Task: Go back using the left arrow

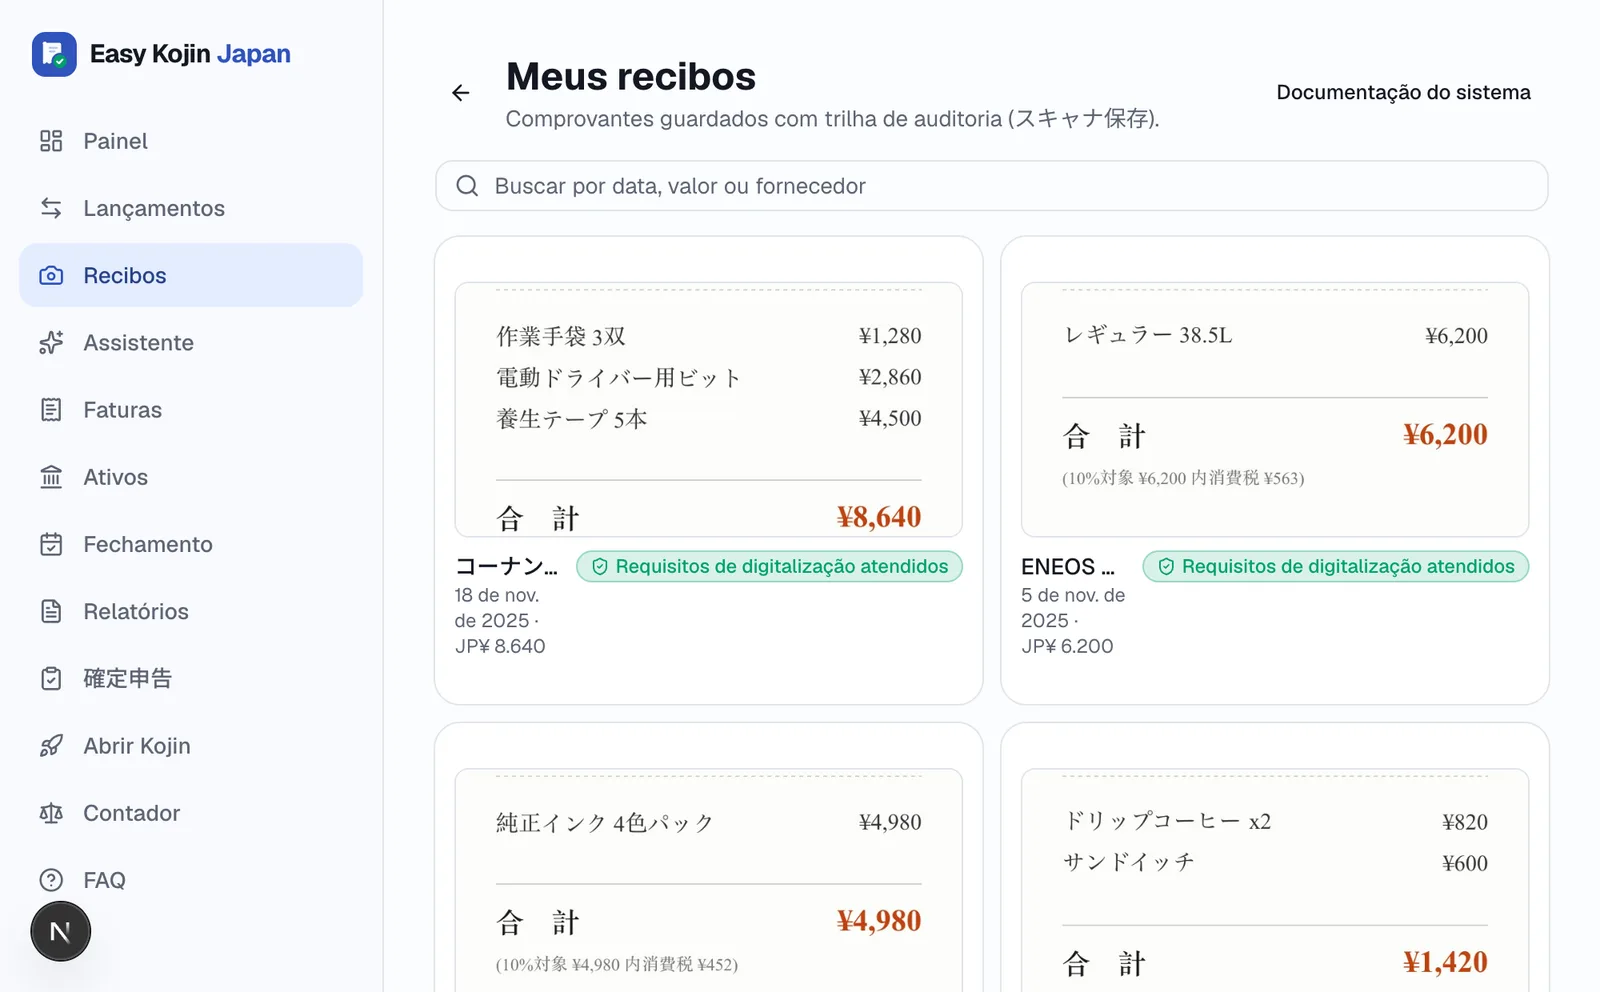Action: [x=460, y=93]
